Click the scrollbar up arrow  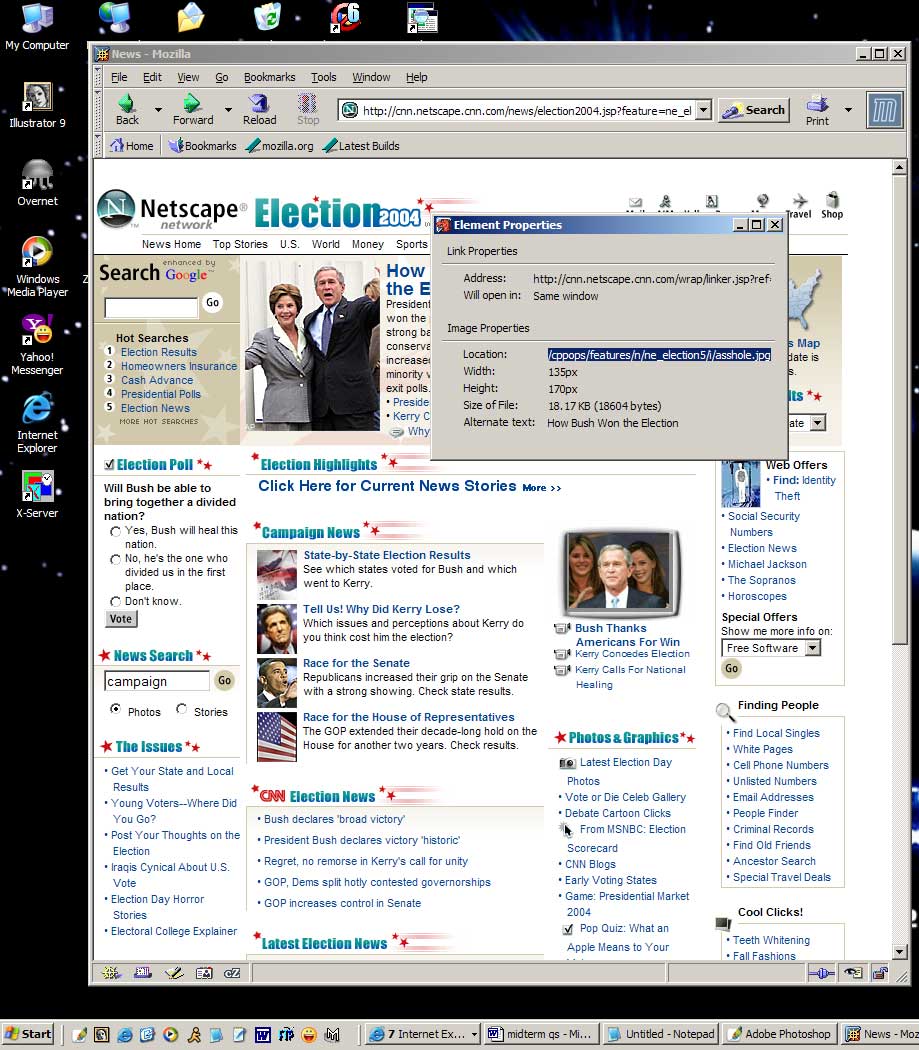click(900, 167)
